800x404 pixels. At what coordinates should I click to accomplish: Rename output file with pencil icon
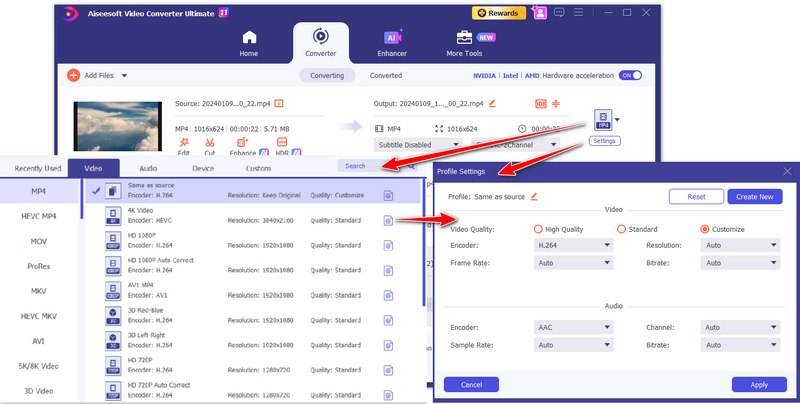pyautogui.click(x=492, y=104)
